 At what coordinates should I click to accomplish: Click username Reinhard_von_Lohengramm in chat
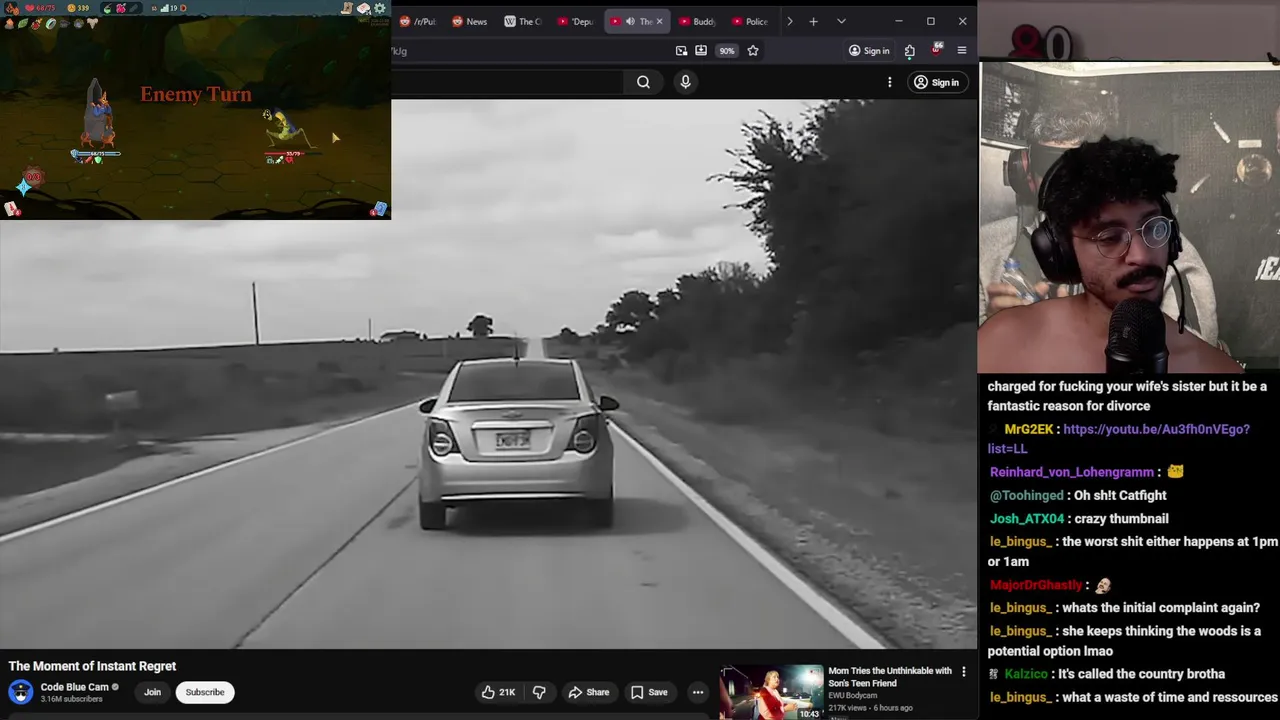coord(1072,472)
